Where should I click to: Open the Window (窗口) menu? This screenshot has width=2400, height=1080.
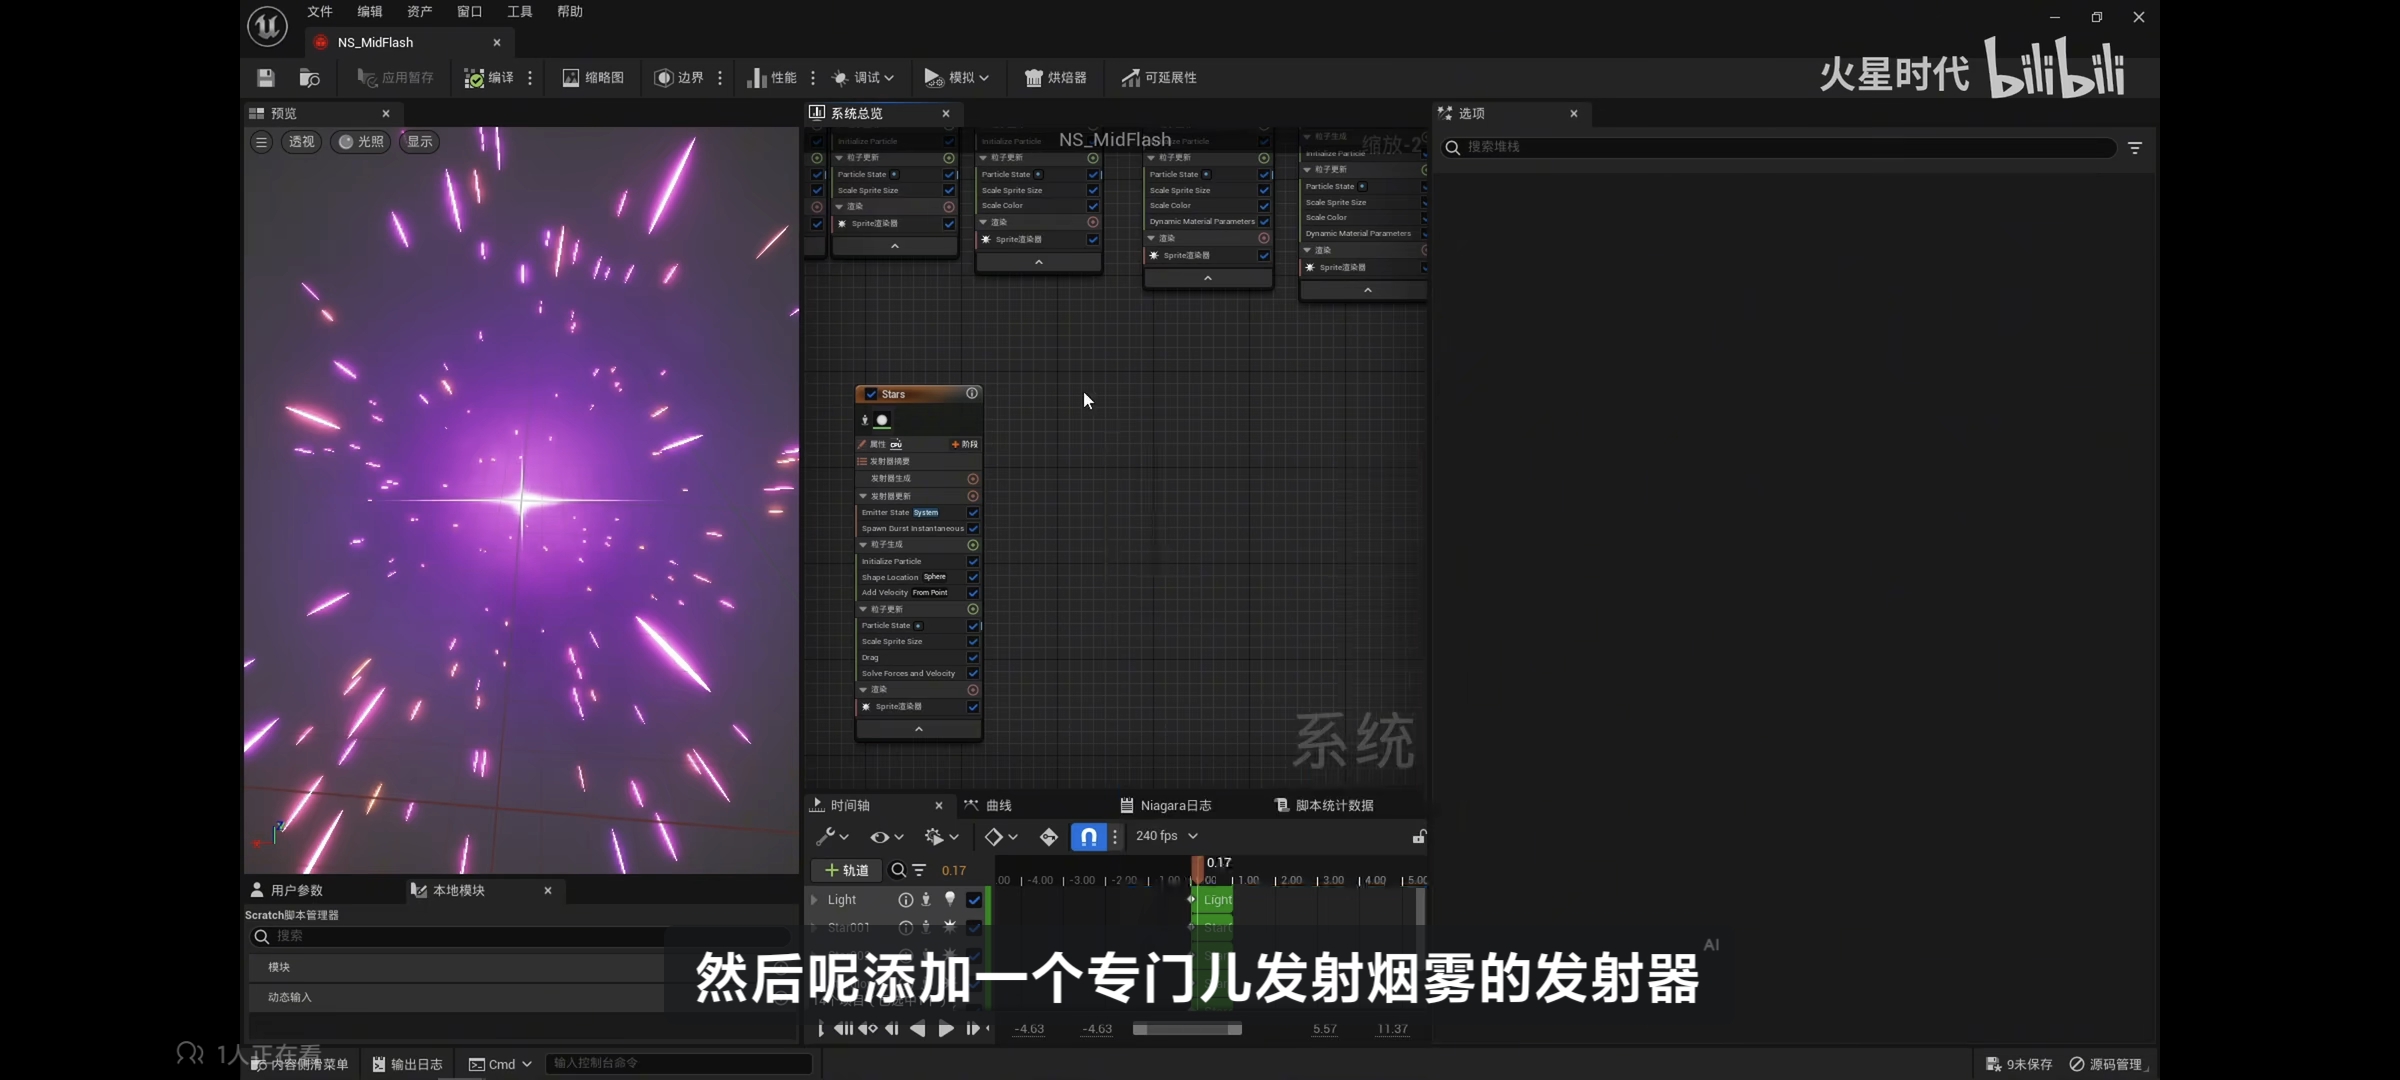coord(469,12)
